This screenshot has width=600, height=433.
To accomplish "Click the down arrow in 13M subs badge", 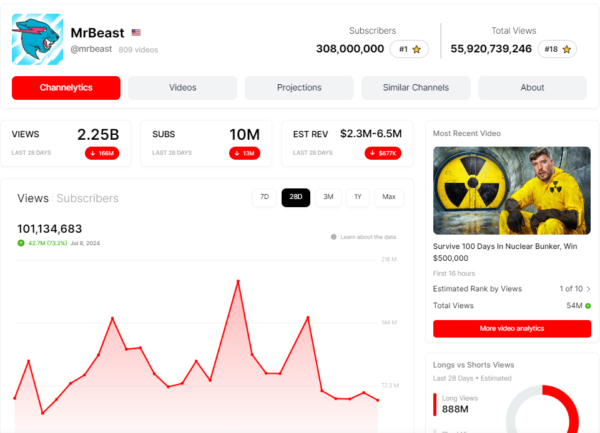I will [x=237, y=153].
